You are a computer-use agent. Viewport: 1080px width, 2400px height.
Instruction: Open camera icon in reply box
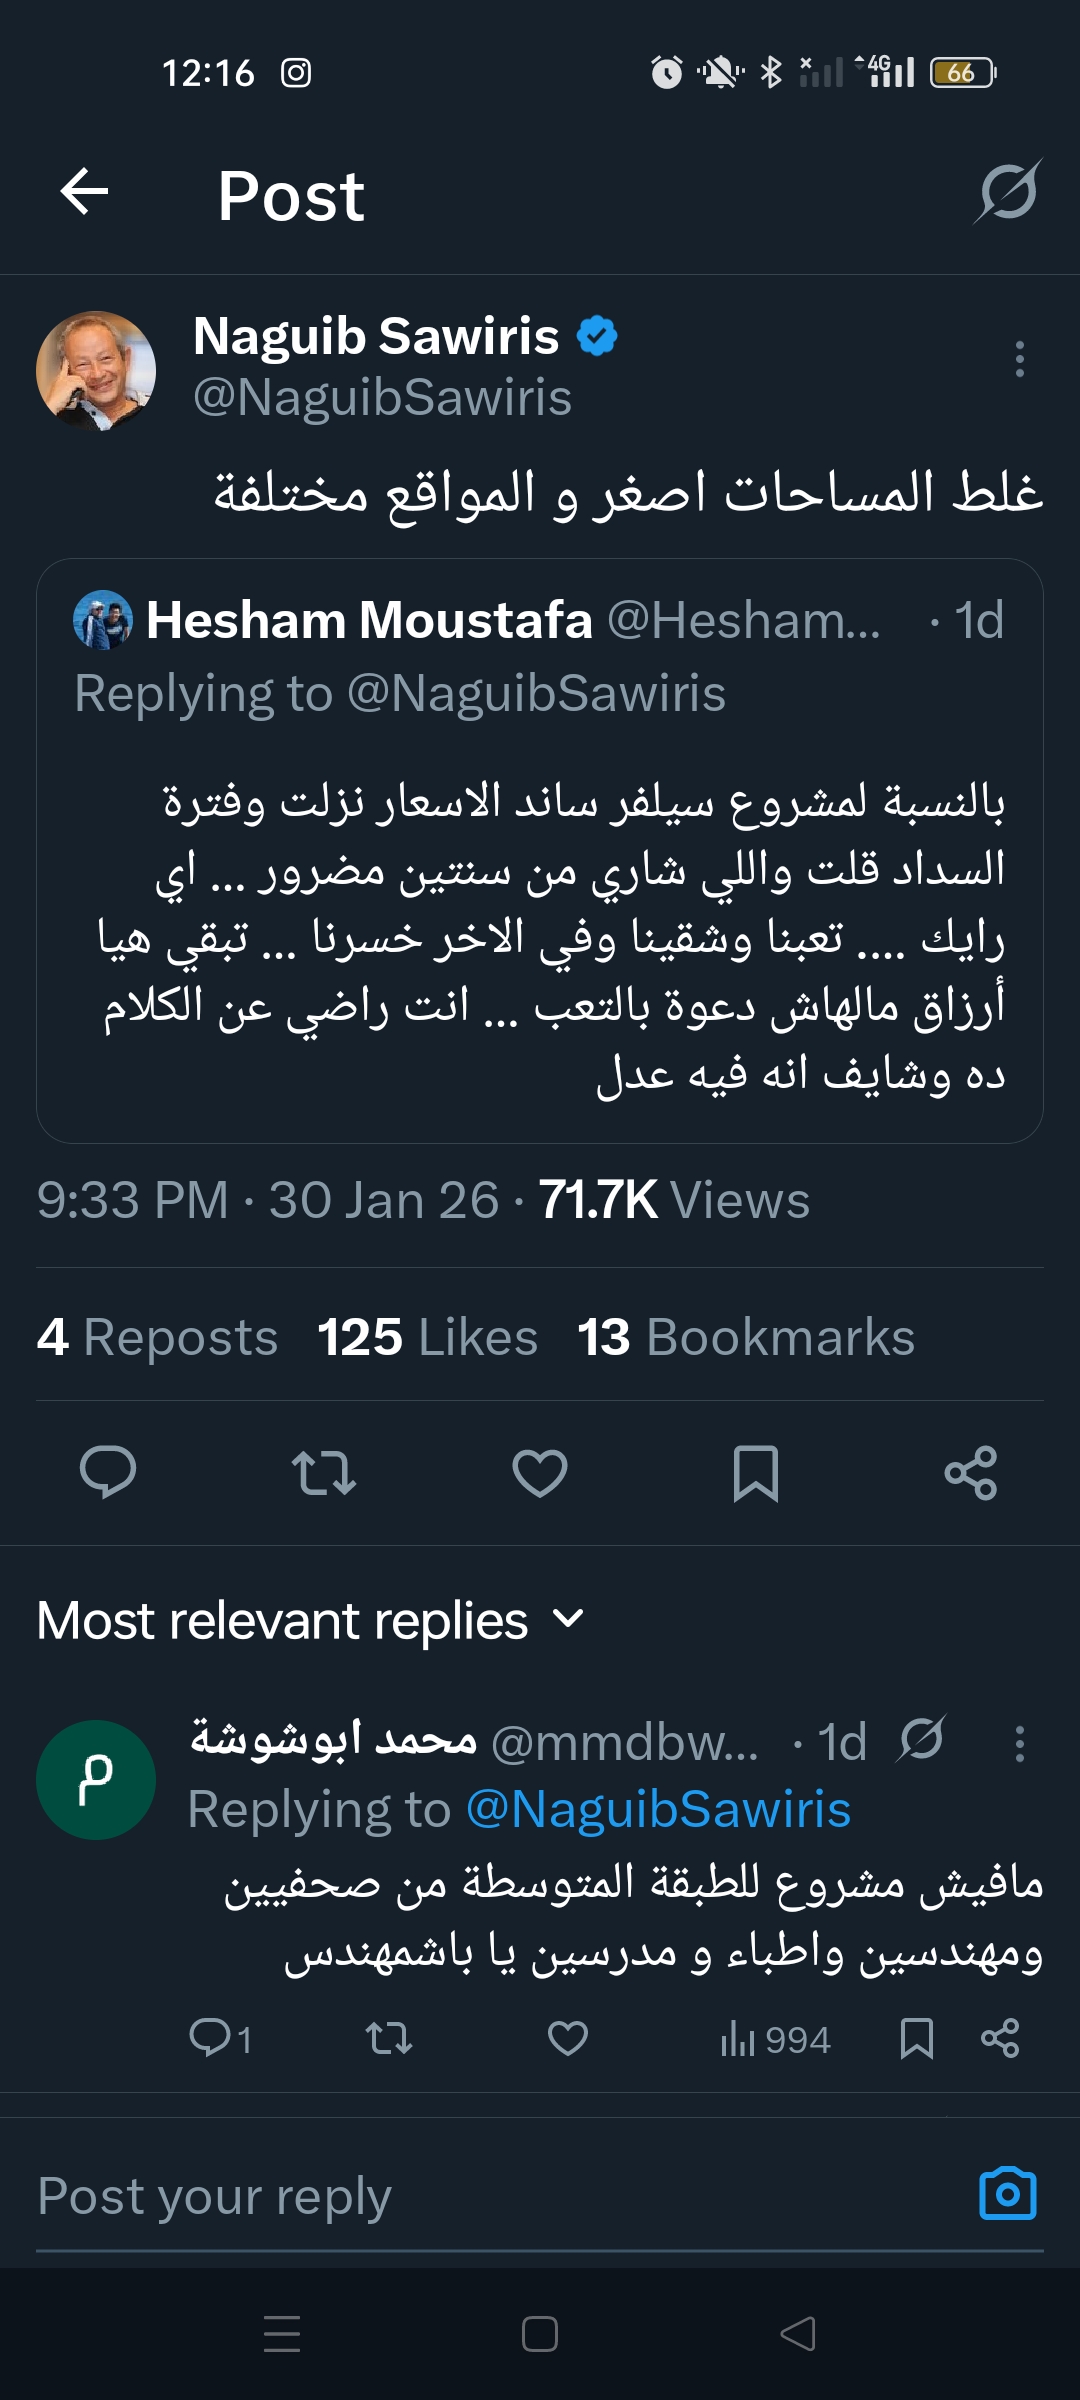tap(1007, 2194)
